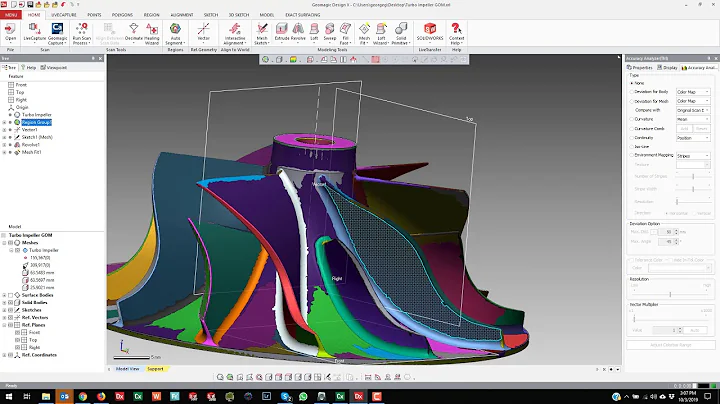The height and width of the screenshot is (404, 720).
Task: Select Deviation for Mesh radio option
Action: 632,101
